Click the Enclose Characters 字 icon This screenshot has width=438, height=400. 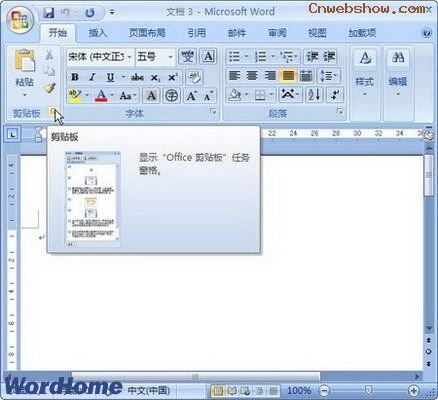pos(172,96)
